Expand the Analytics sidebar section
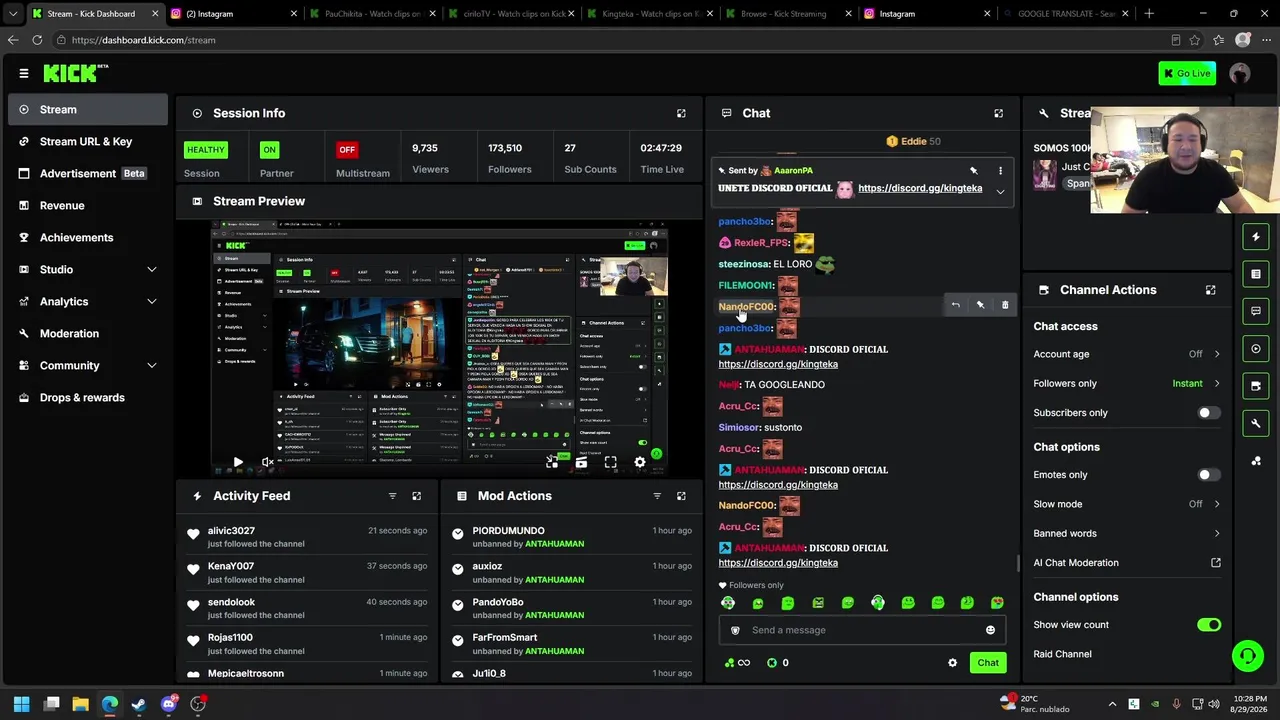1280x720 pixels. [88, 302]
